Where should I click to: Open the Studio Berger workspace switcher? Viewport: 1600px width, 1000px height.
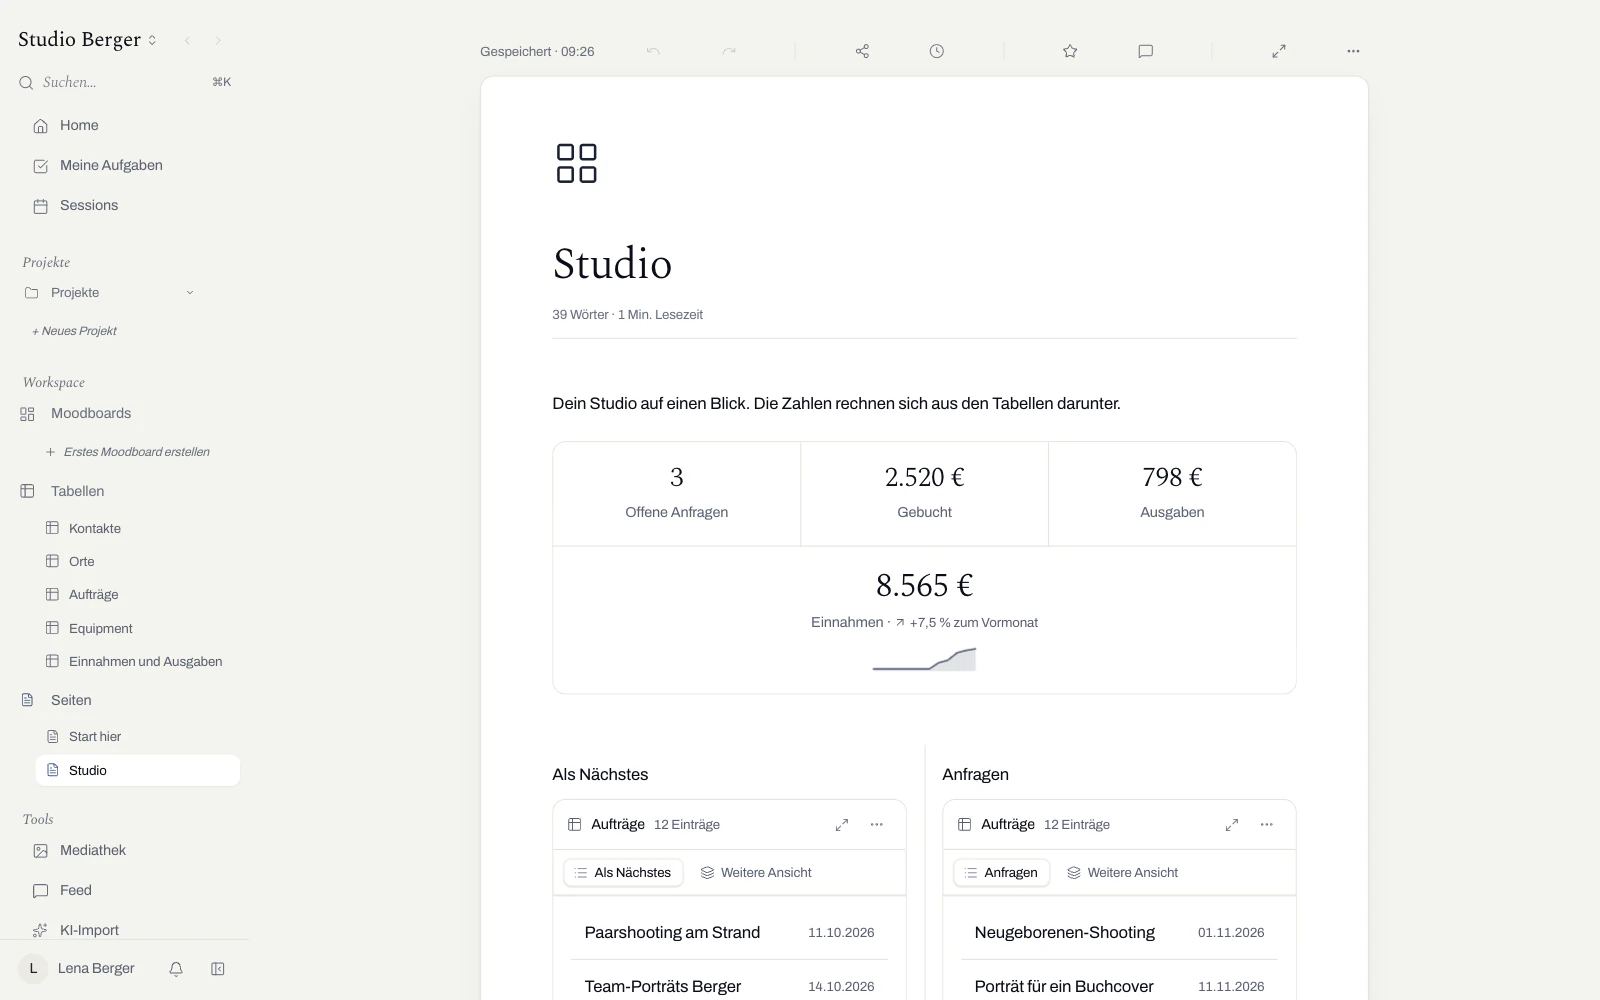pos(88,40)
